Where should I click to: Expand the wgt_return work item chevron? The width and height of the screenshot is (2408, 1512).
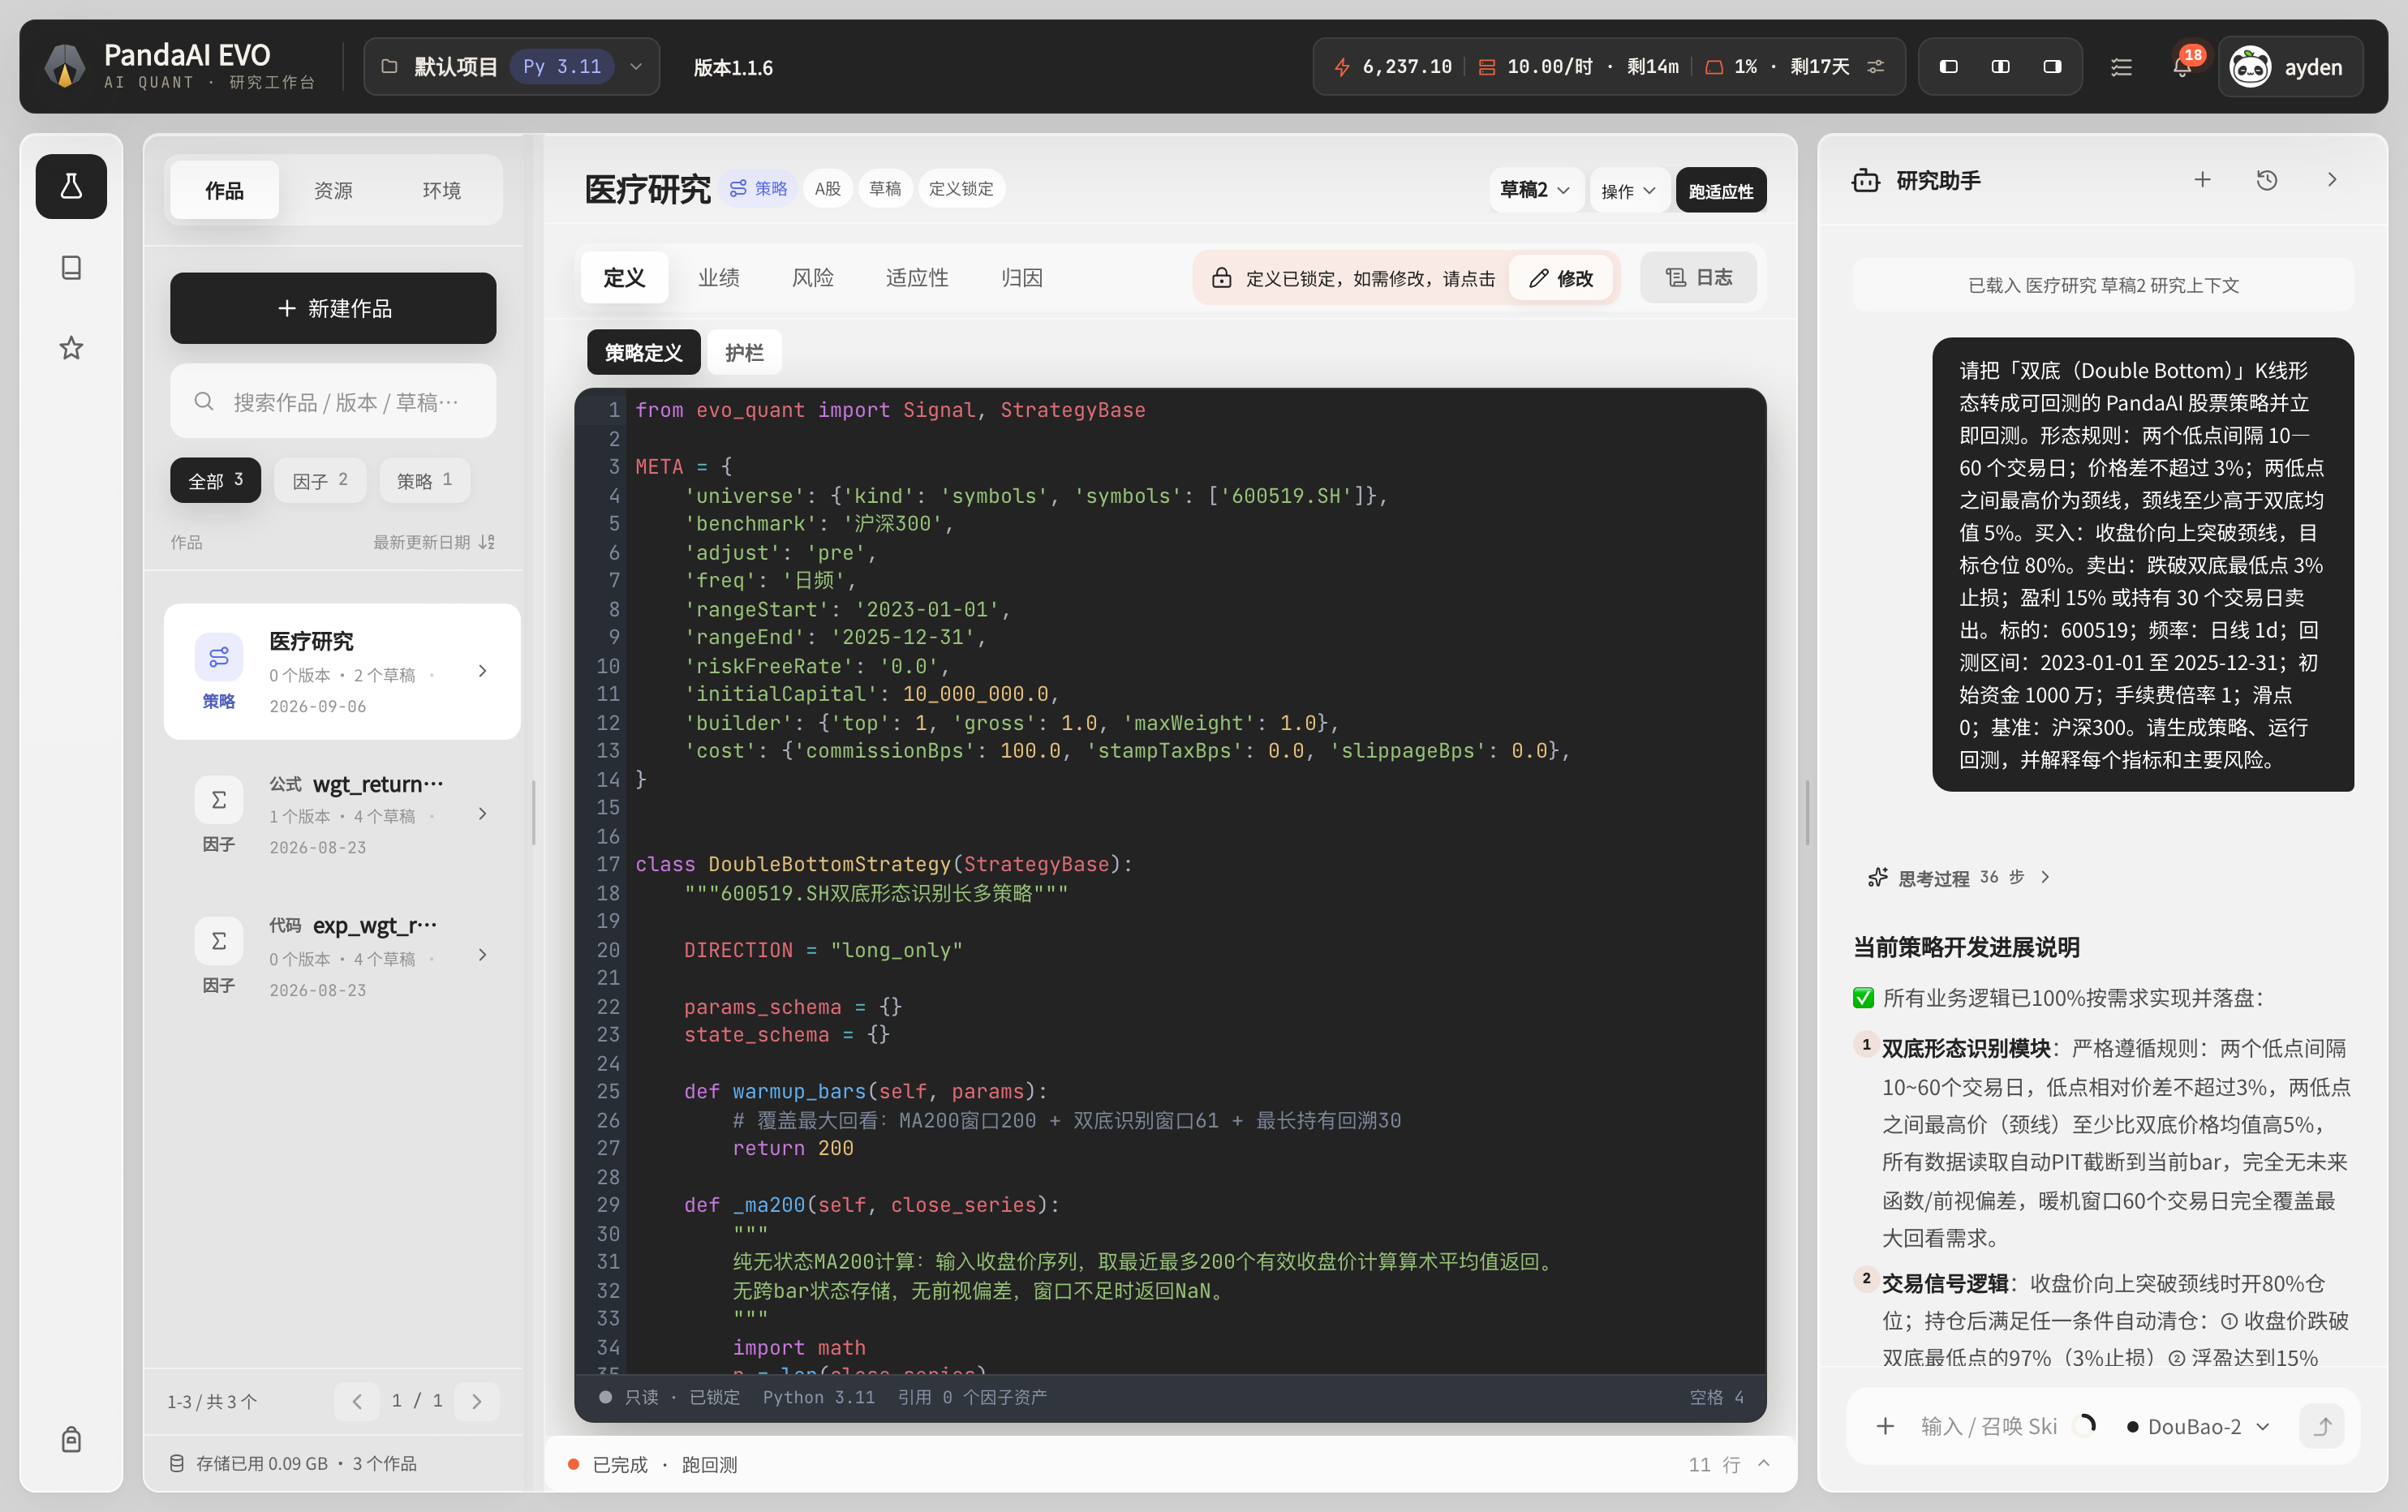pyautogui.click(x=483, y=814)
